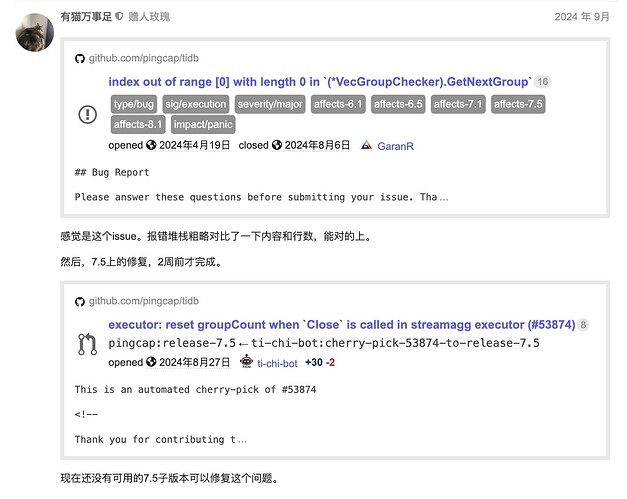Click 'Please answer these questions' excerpt line
The image size is (627, 499).
tap(262, 197)
